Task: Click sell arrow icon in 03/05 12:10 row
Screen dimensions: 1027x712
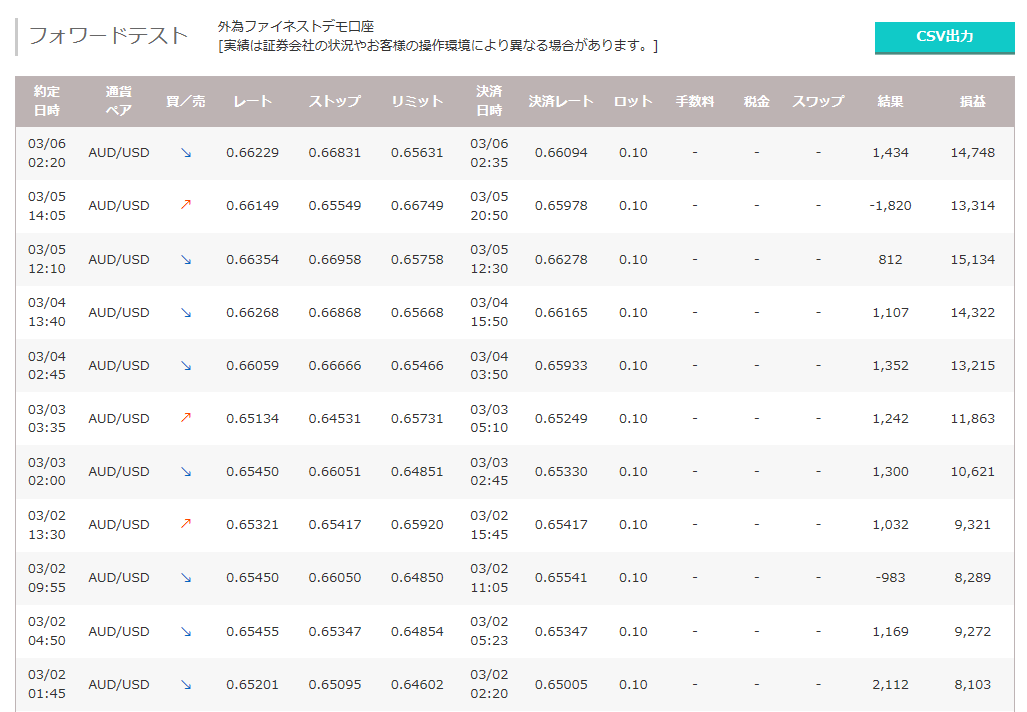Action: pyautogui.click(x=186, y=259)
